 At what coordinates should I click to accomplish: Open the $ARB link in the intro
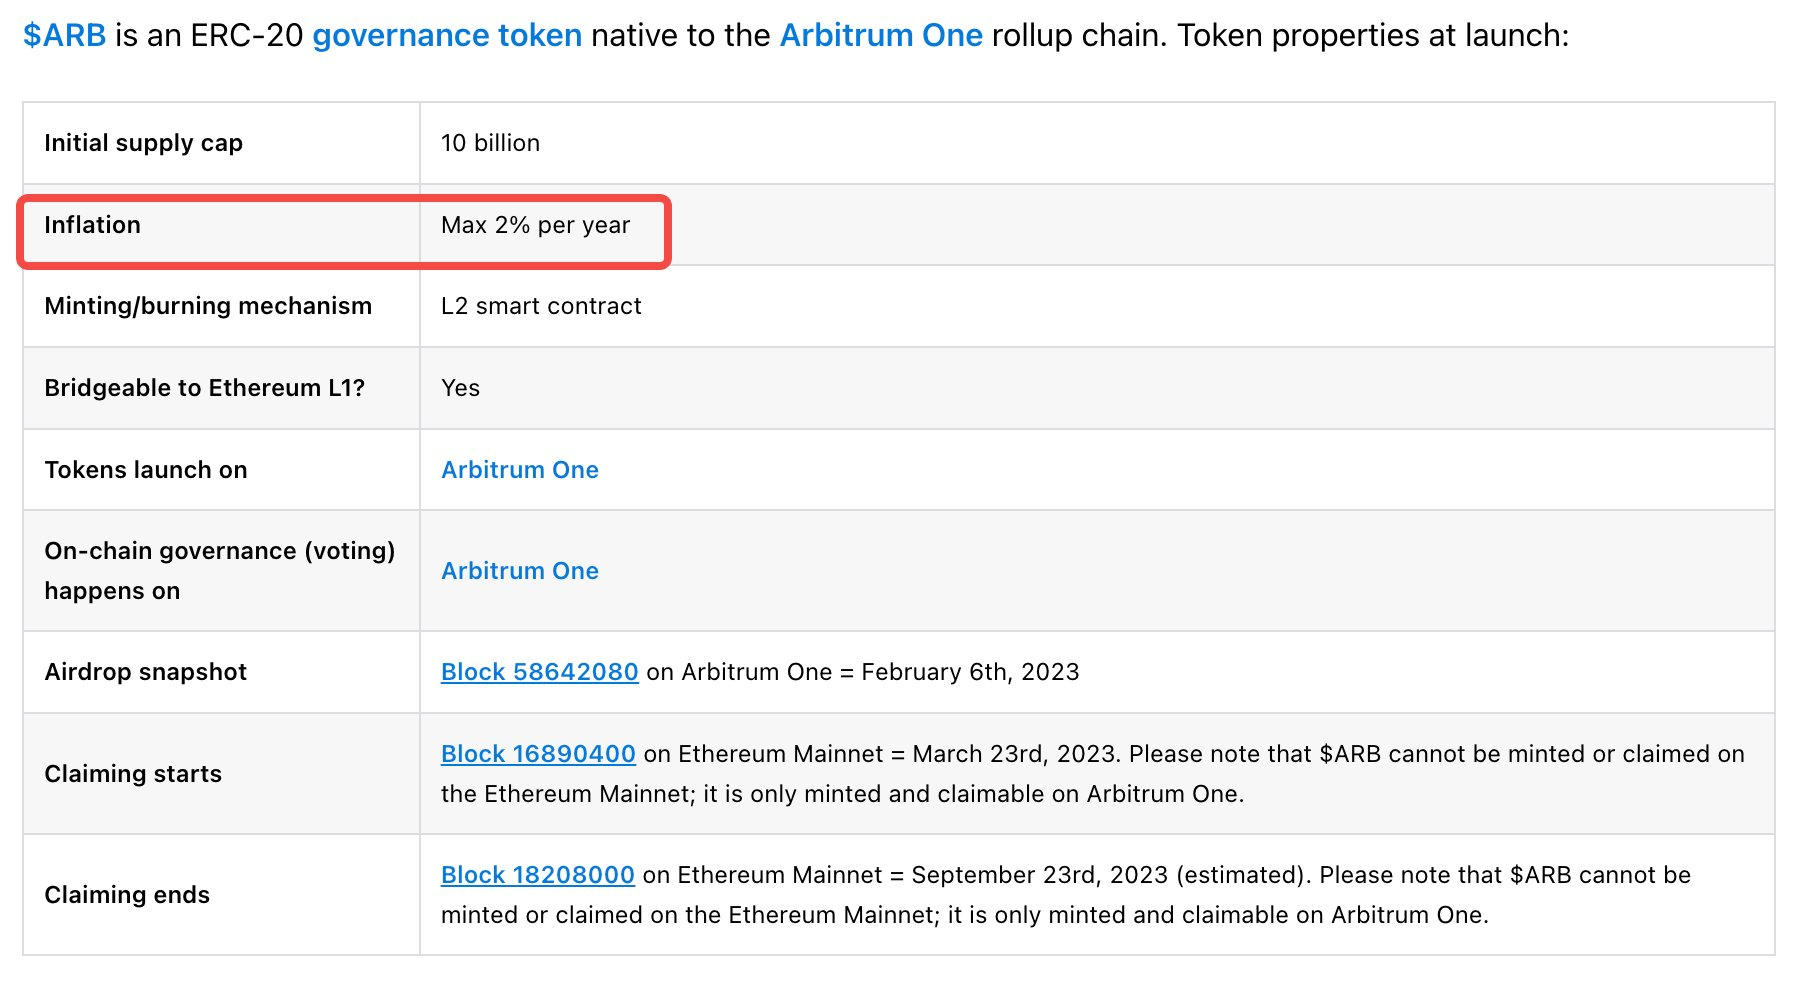[64, 35]
